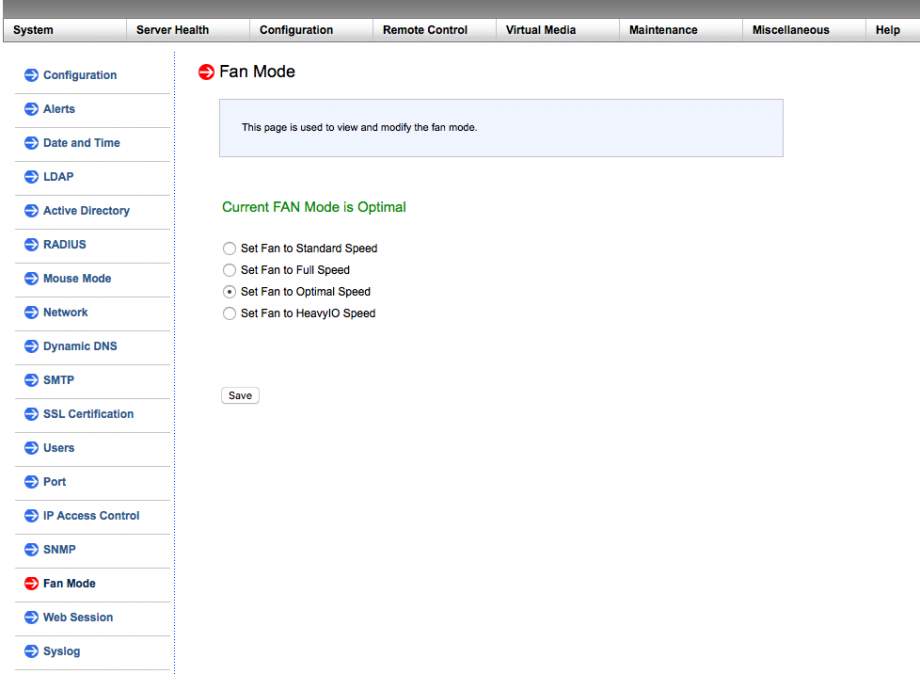
Task: Pick the Set Fan to Optimal Speed radio
Action: click(x=230, y=292)
